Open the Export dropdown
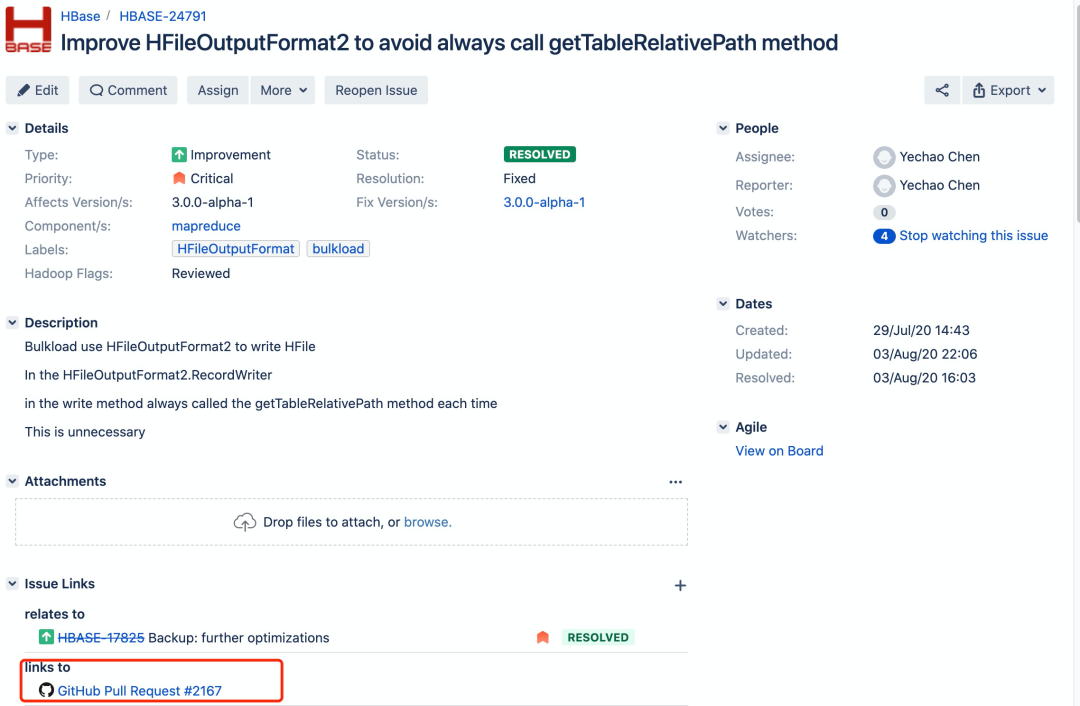Image resolution: width=1080 pixels, height=706 pixels. (x=1009, y=90)
